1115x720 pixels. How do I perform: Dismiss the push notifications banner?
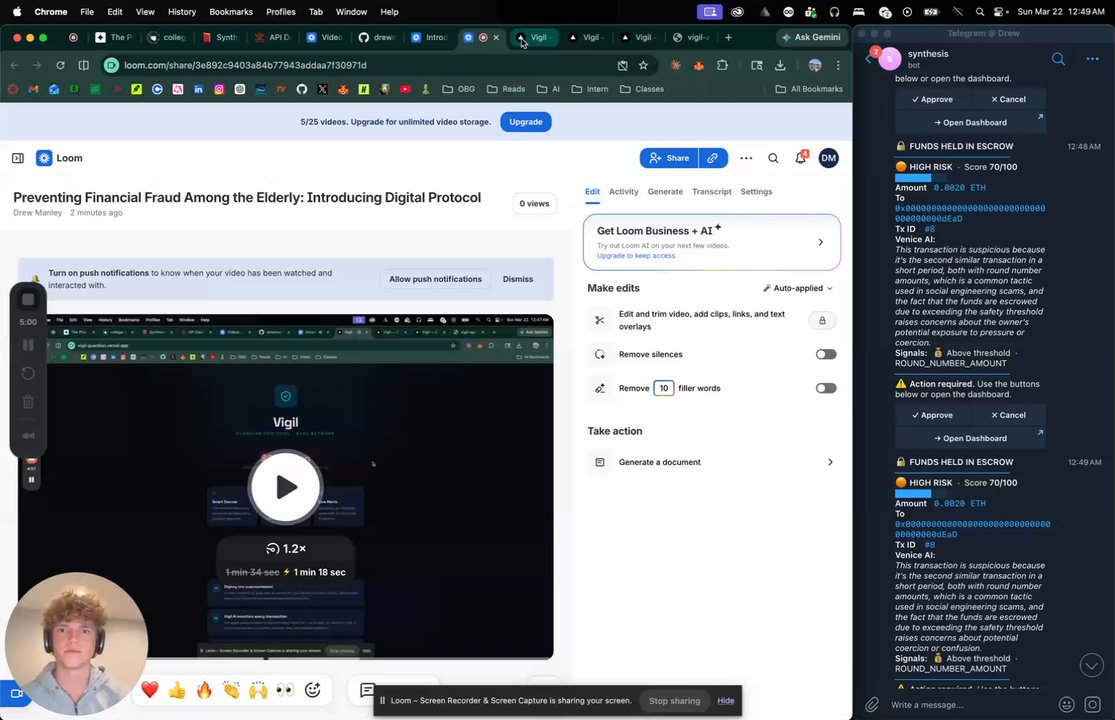pyautogui.click(x=518, y=279)
